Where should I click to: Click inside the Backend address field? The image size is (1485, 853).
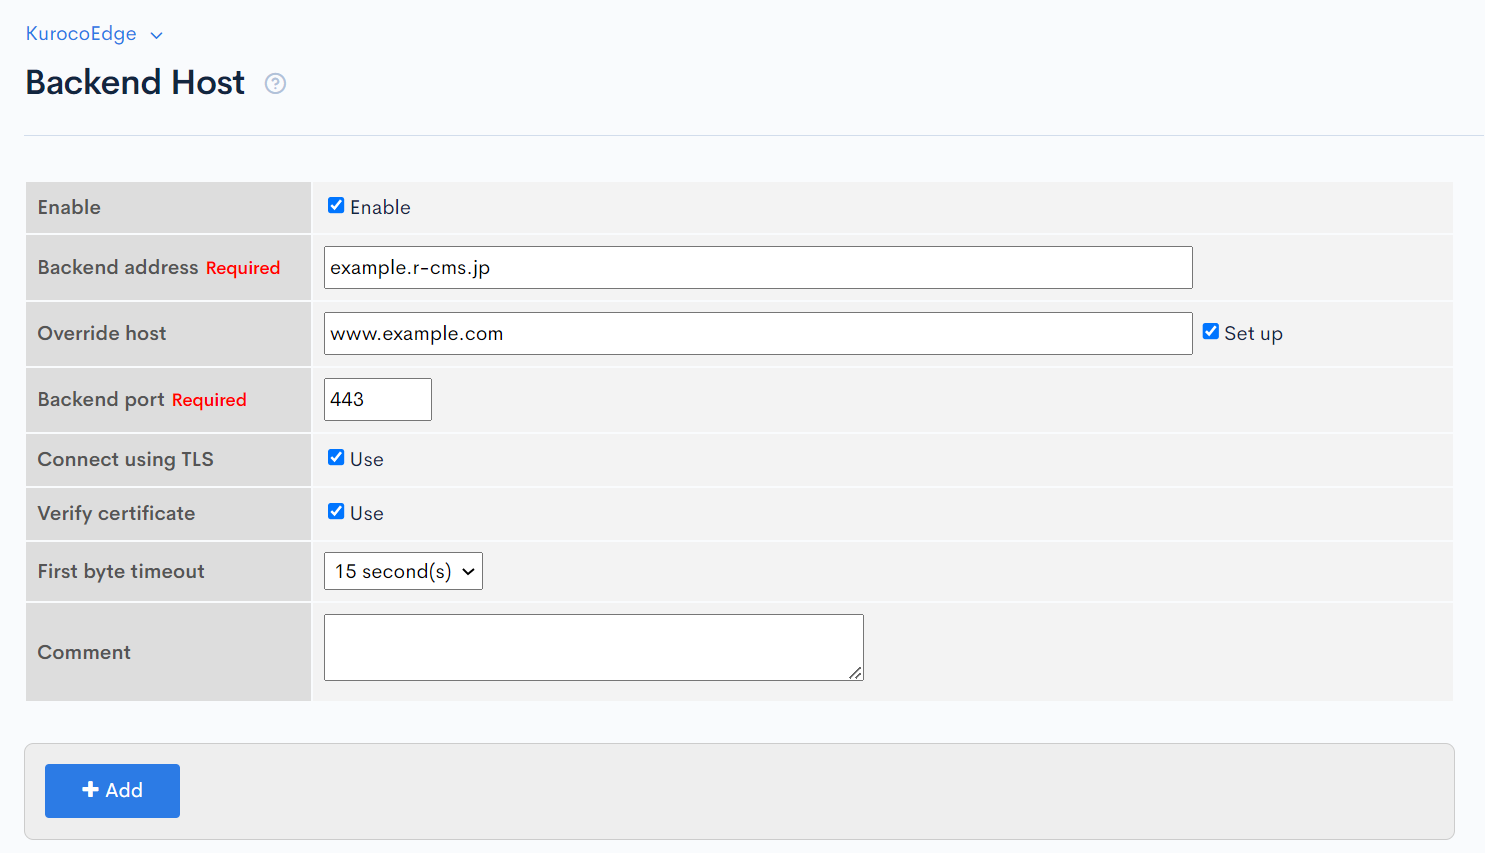pos(757,267)
